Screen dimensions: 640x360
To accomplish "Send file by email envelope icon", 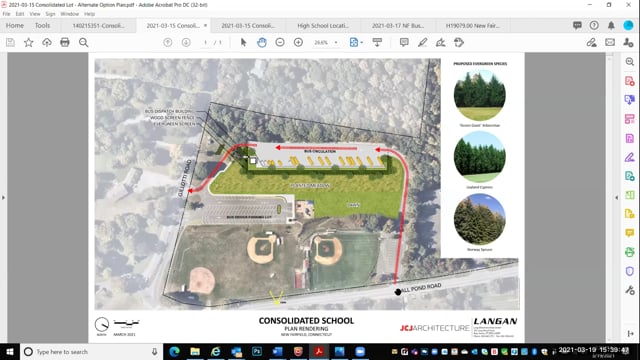I will point(610,42).
